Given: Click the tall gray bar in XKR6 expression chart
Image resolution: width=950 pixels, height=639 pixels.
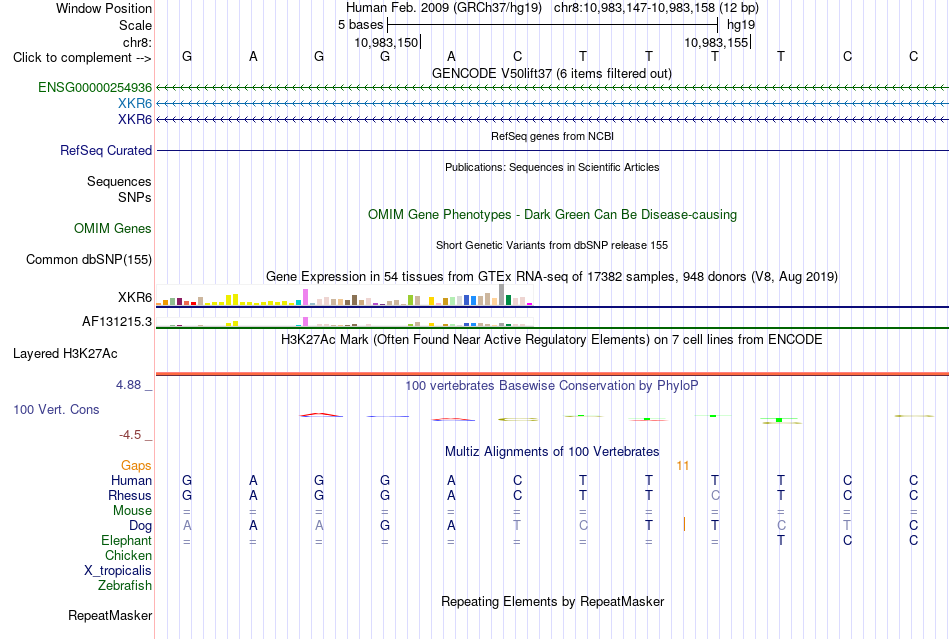Looking at the screenshot, I should pyautogui.click(x=501, y=294).
